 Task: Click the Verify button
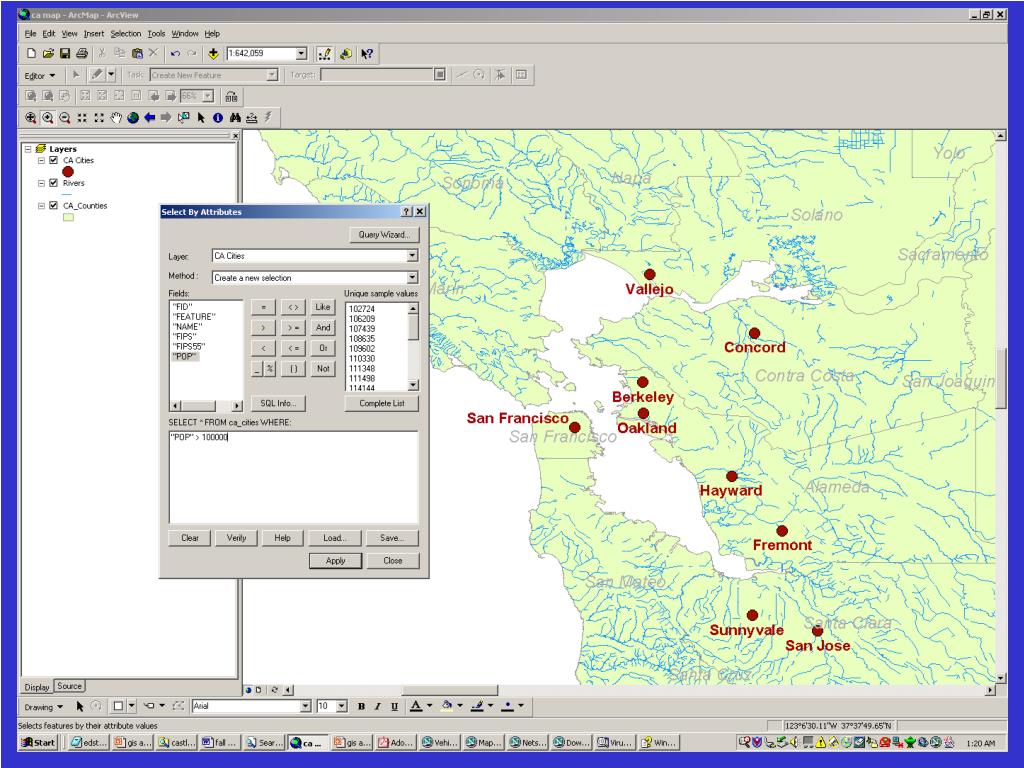coord(236,538)
